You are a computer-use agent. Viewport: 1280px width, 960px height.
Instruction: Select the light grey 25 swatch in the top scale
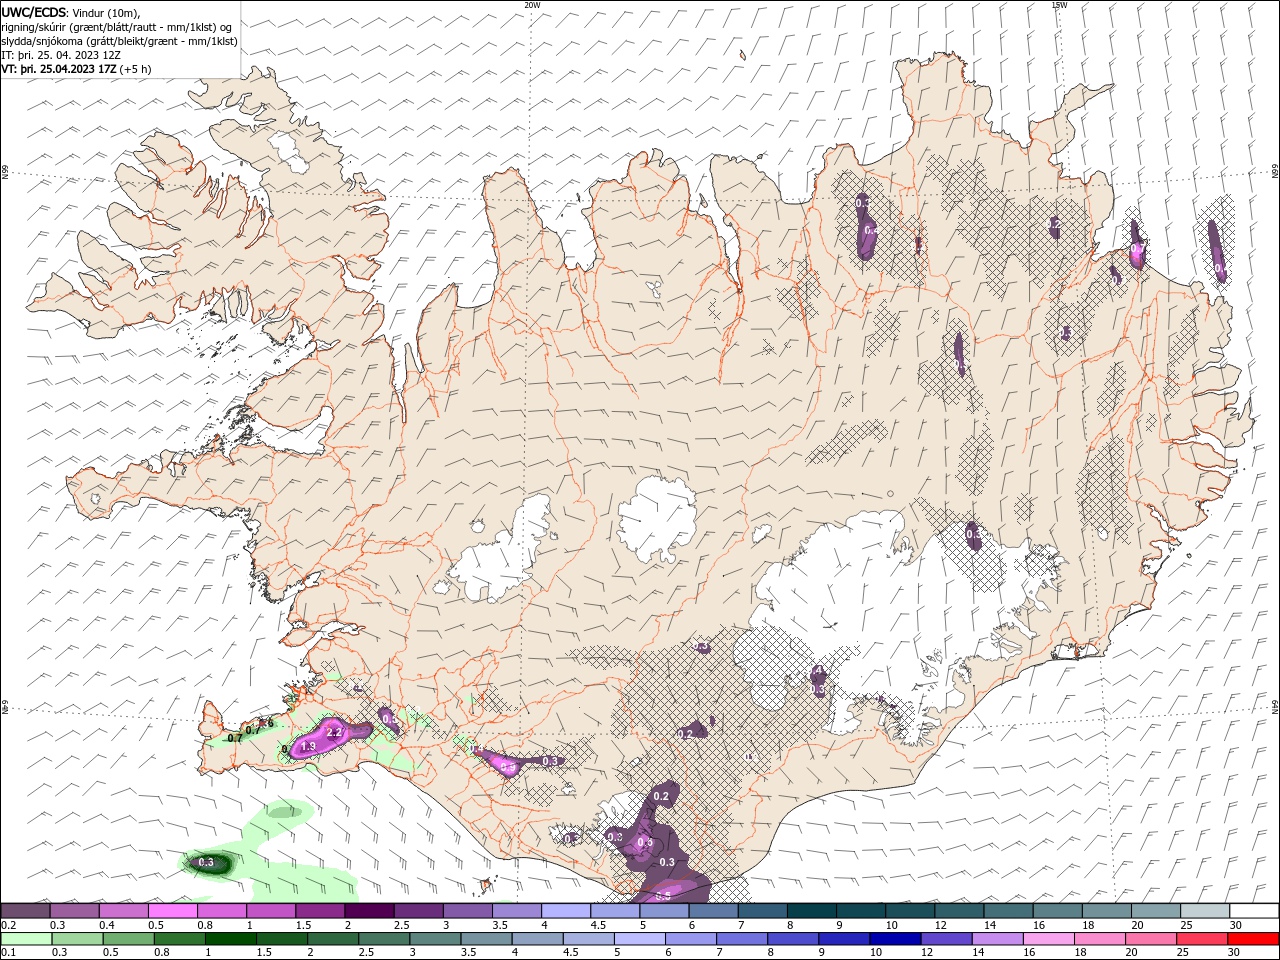(x=1205, y=910)
